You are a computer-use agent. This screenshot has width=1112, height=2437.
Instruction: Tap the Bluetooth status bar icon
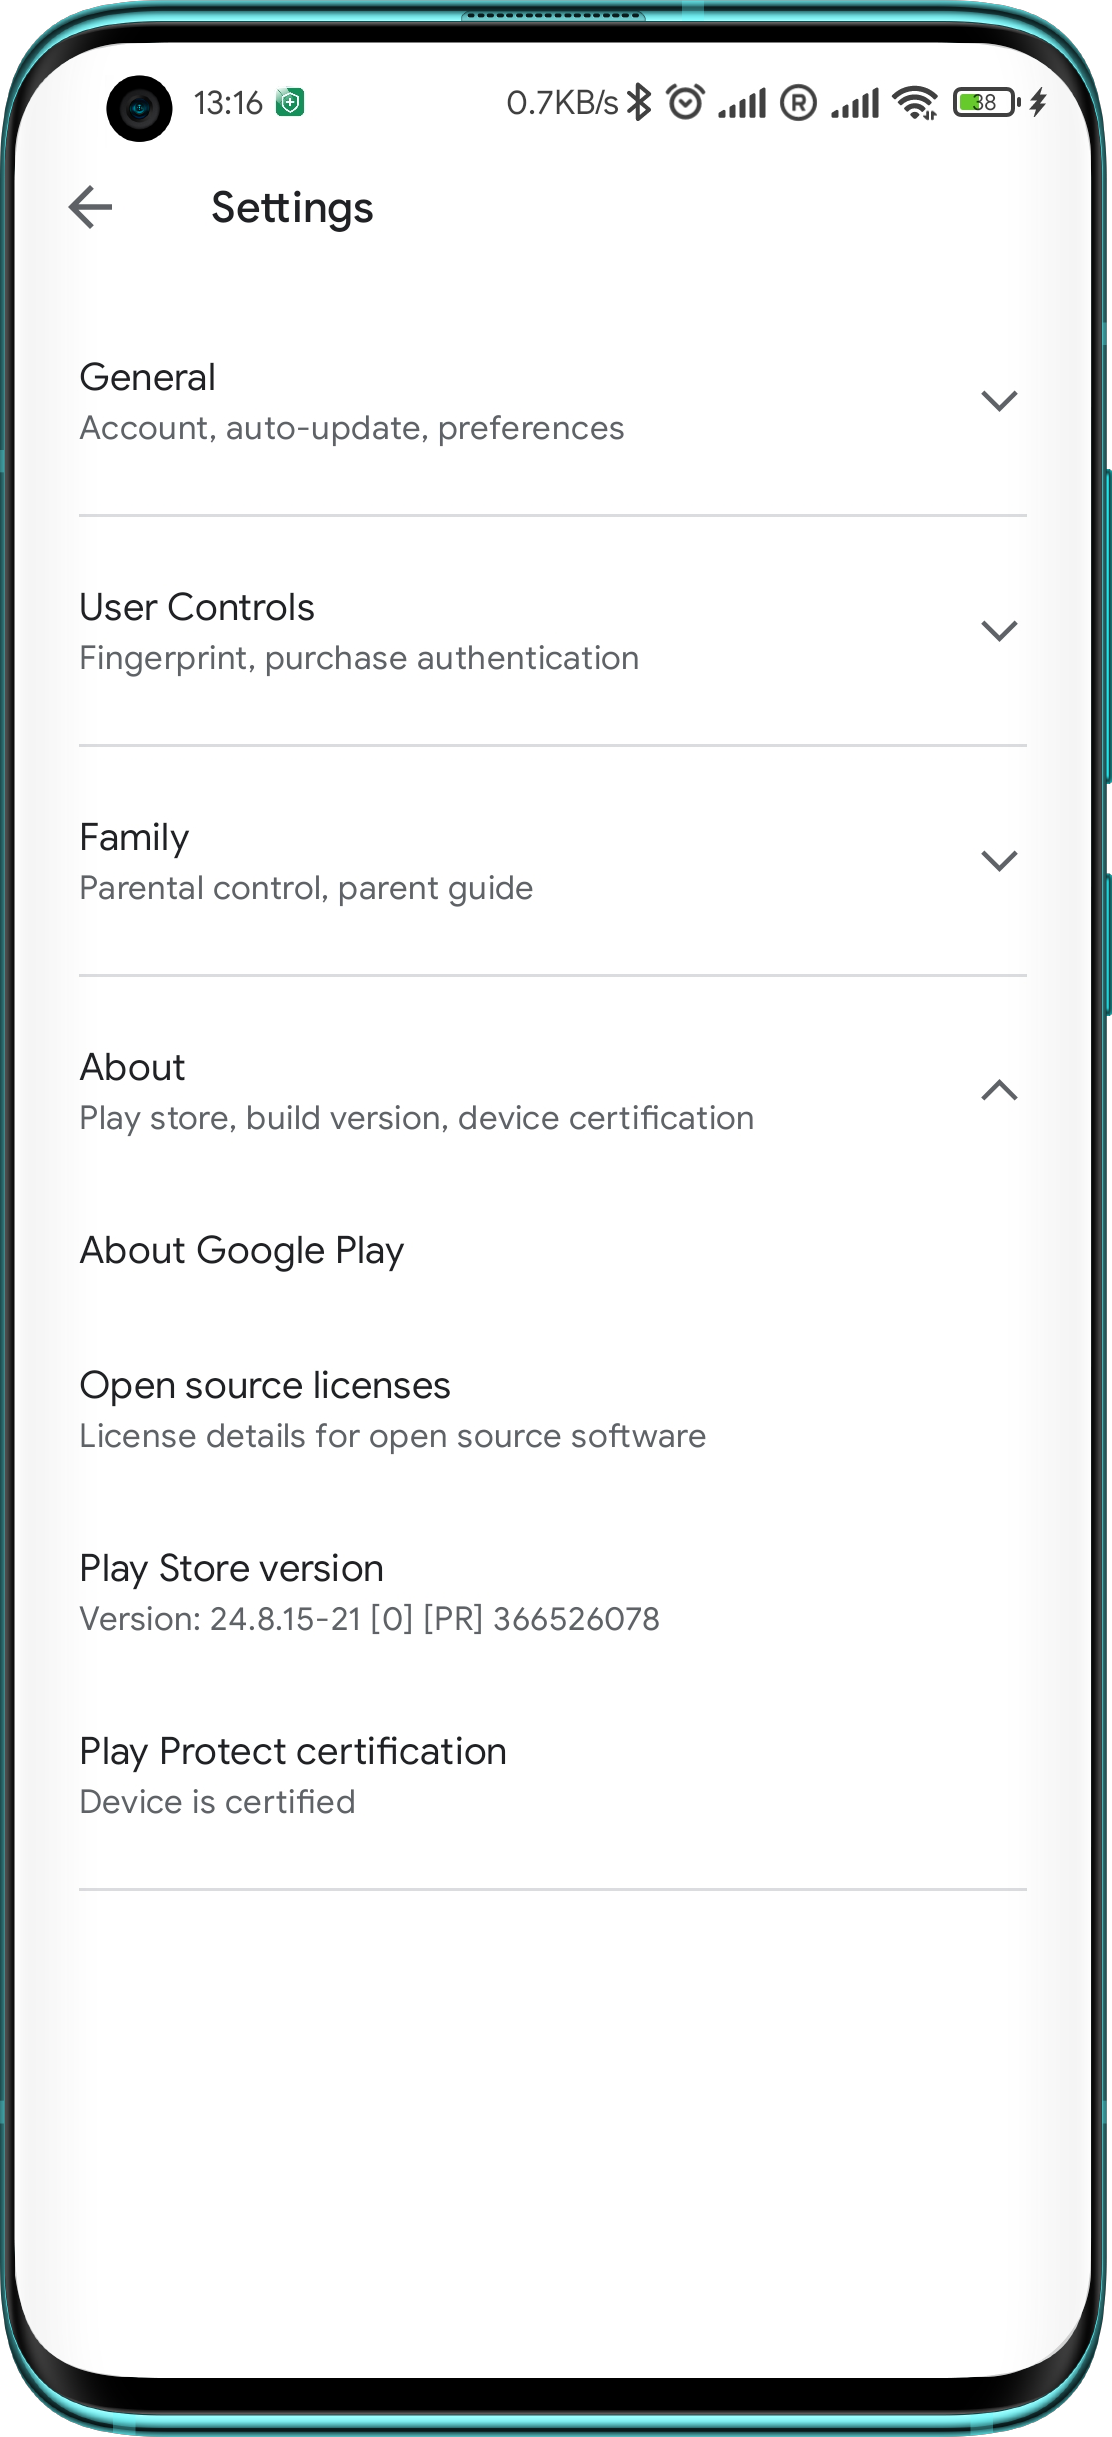coord(639,102)
